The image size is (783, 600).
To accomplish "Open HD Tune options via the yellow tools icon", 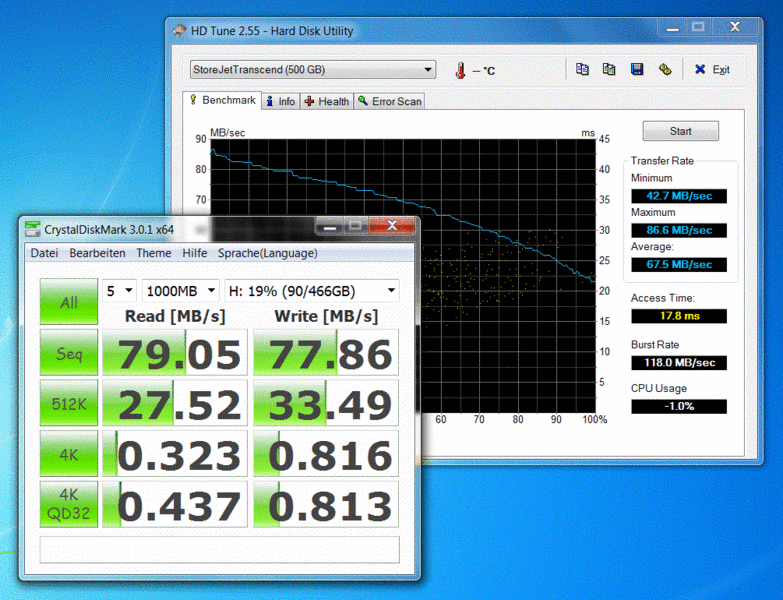I will pyautogui.click(x=665, y=69).
